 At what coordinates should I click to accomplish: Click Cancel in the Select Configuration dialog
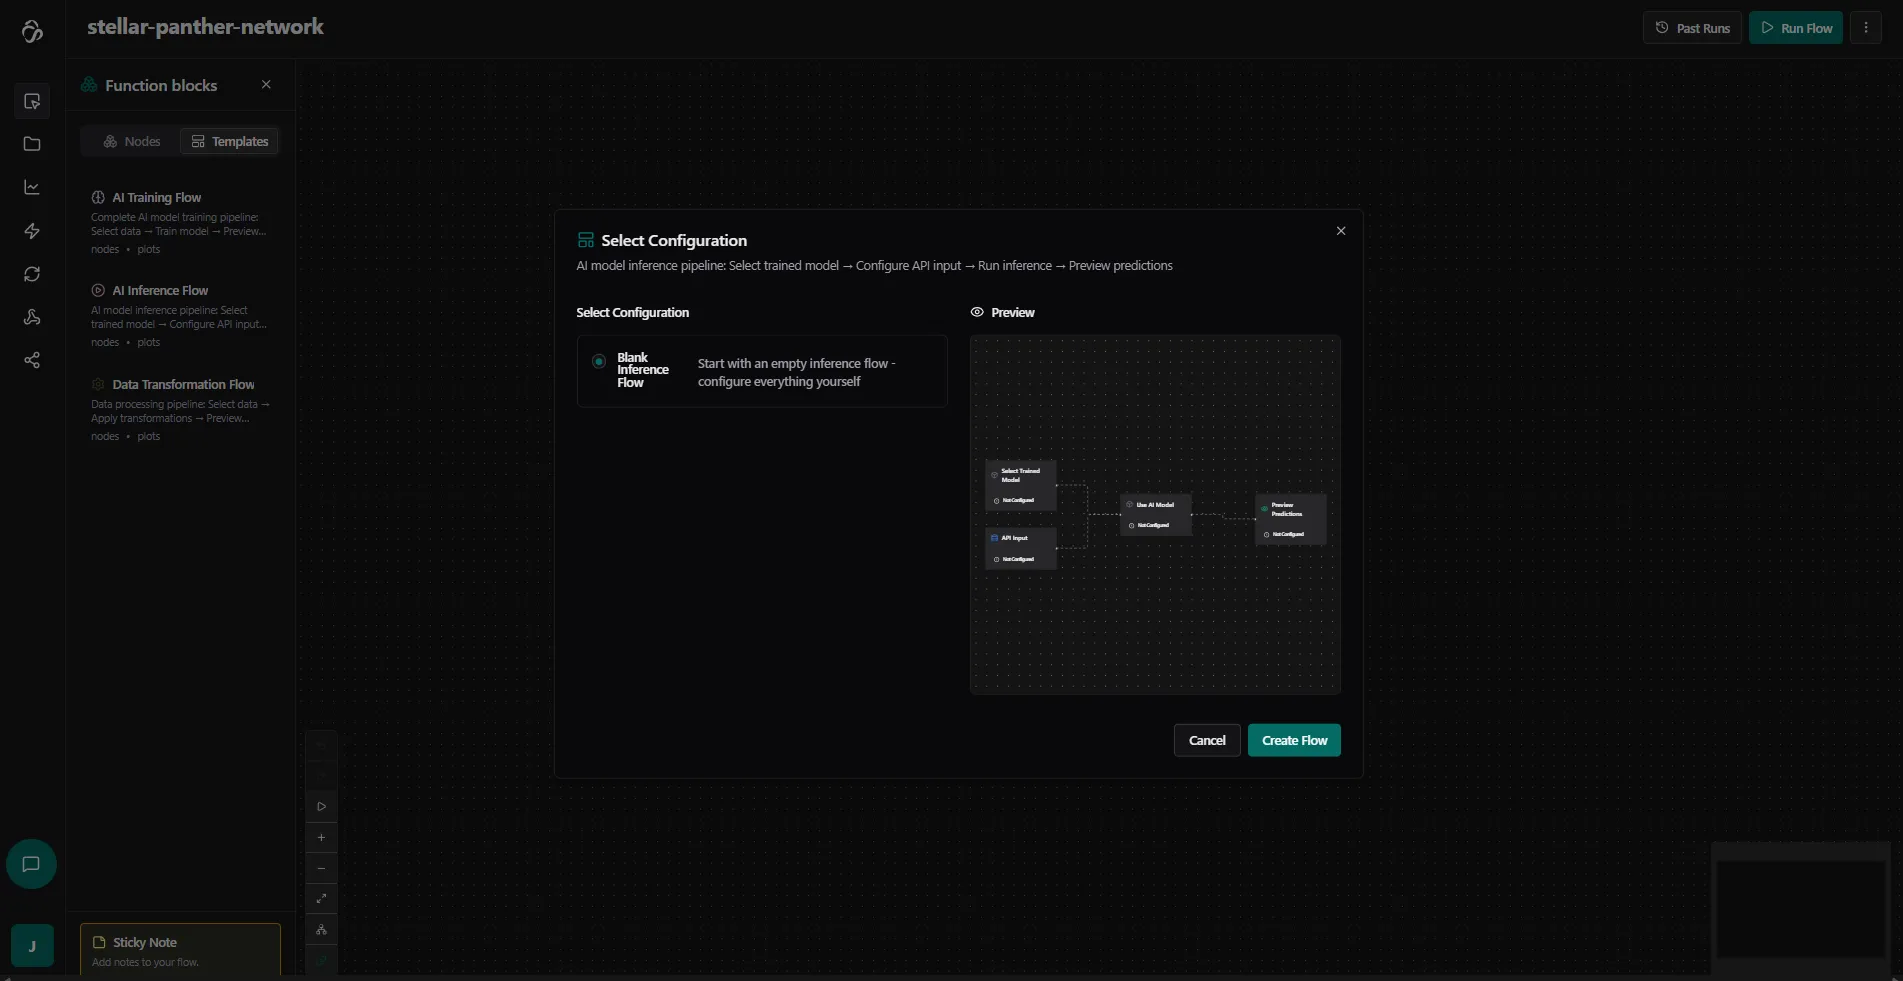coord(1206,741)
